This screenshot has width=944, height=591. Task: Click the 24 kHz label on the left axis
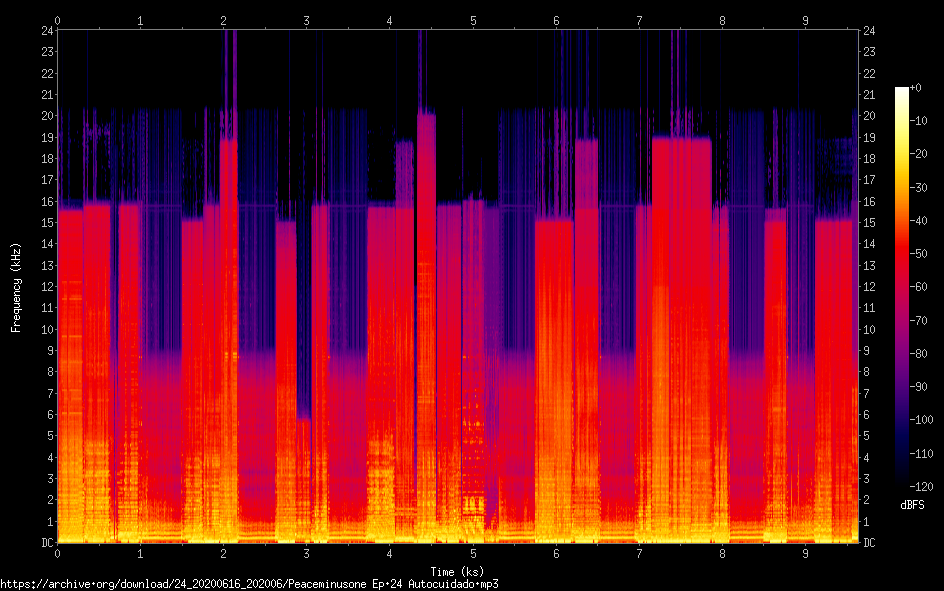pos(45,30)
